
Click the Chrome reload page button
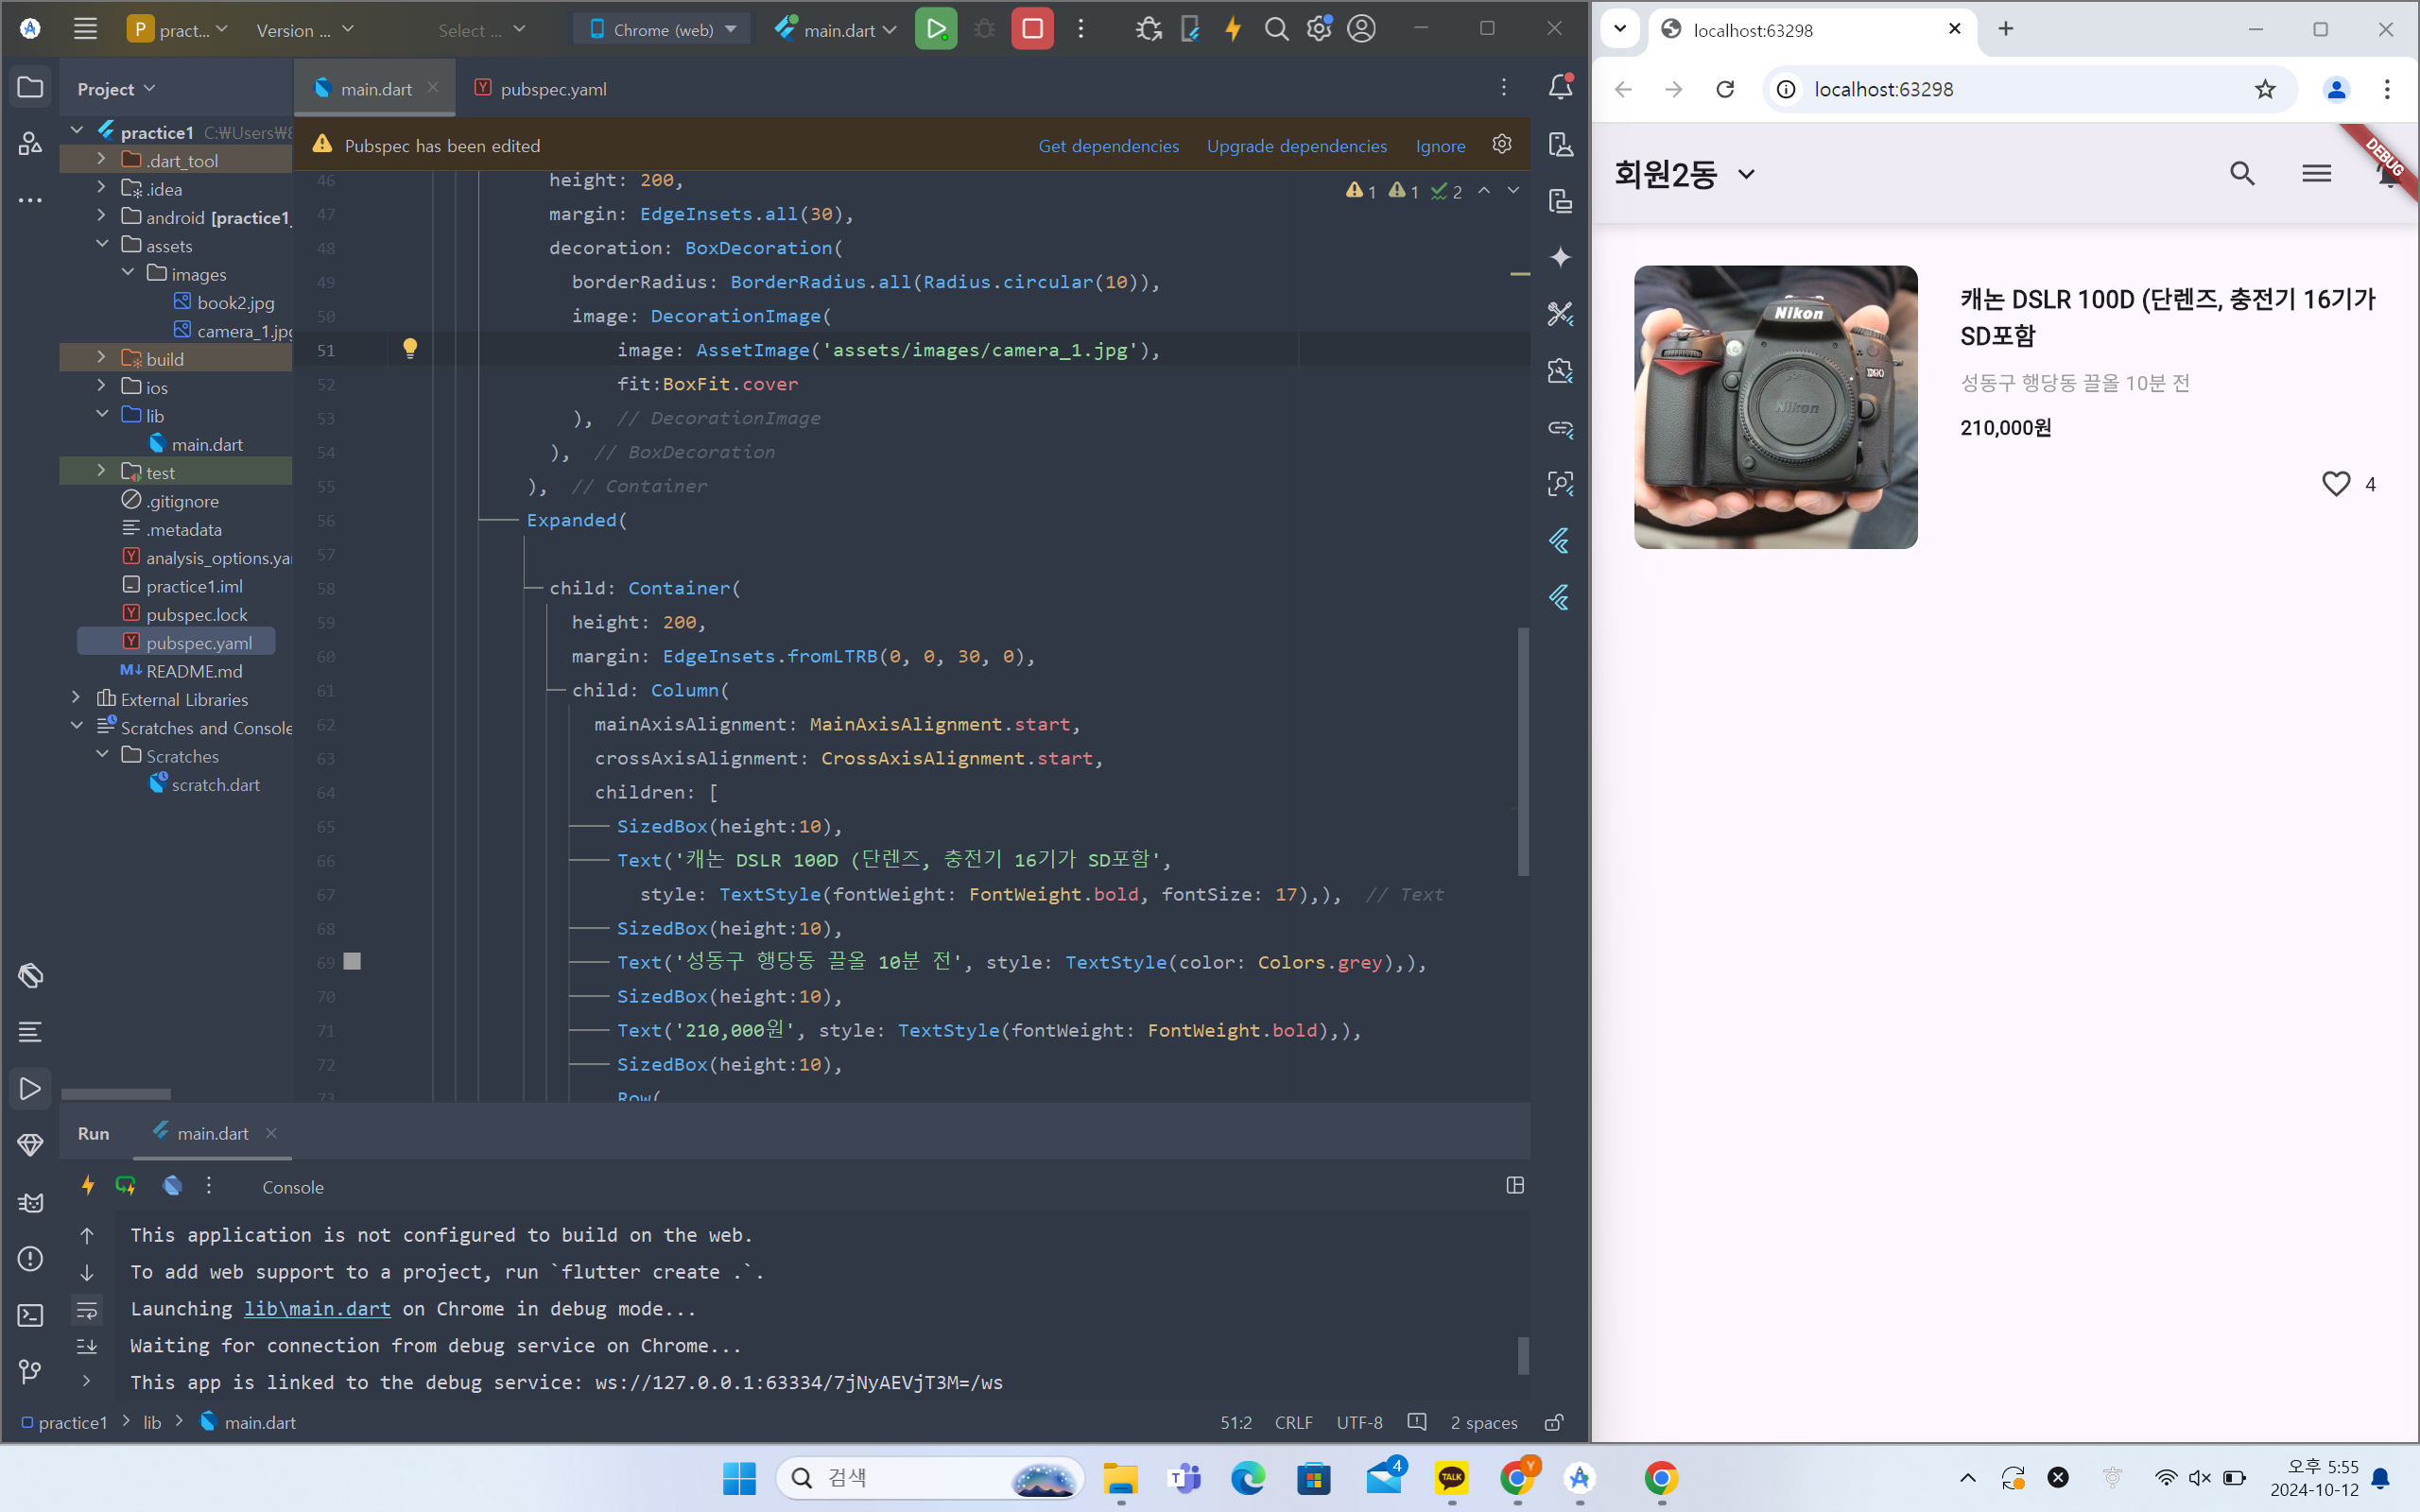click(1725, 89)
